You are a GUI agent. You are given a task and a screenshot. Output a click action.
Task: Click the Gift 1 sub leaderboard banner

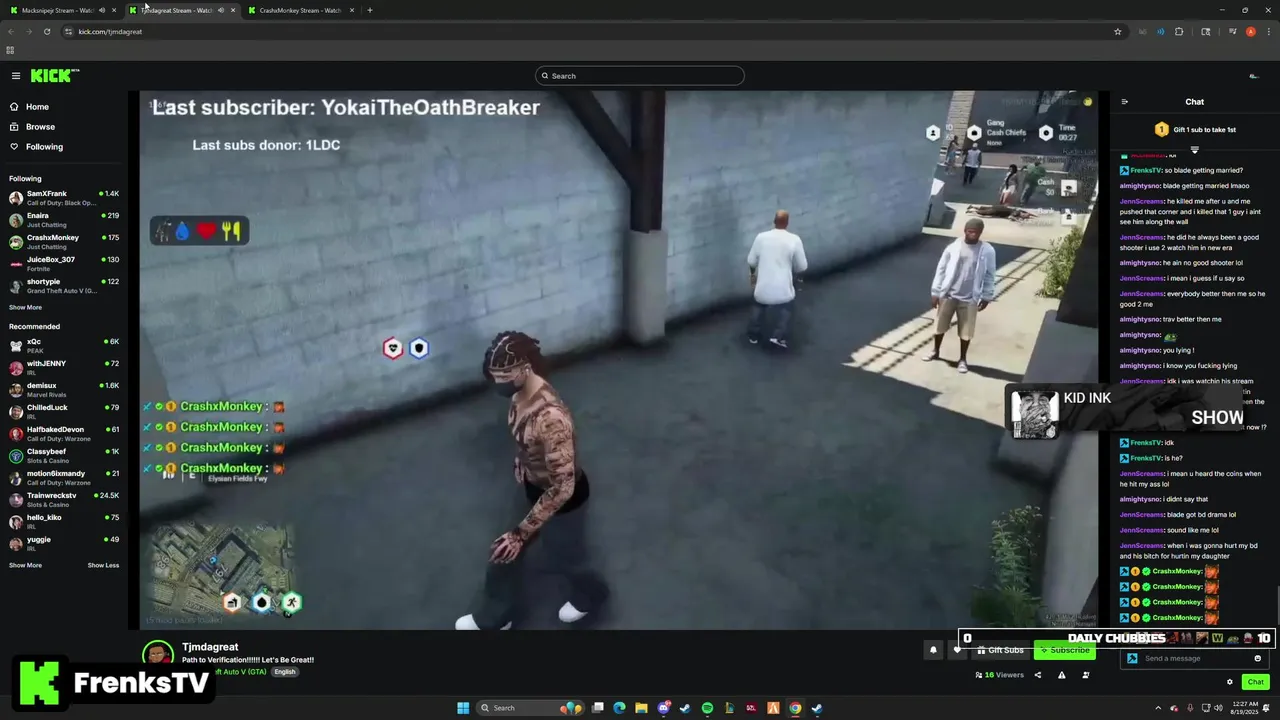point(1195,130)
